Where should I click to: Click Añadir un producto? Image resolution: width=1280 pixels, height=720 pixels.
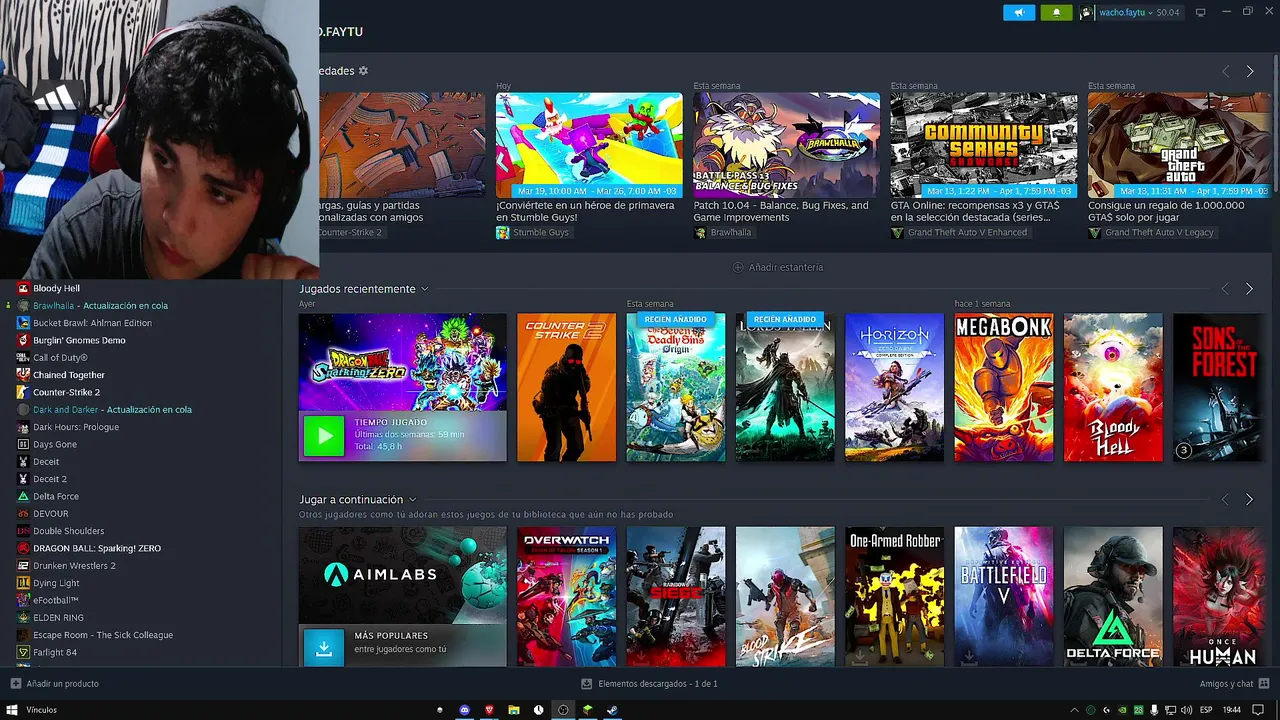click(54, 684)
